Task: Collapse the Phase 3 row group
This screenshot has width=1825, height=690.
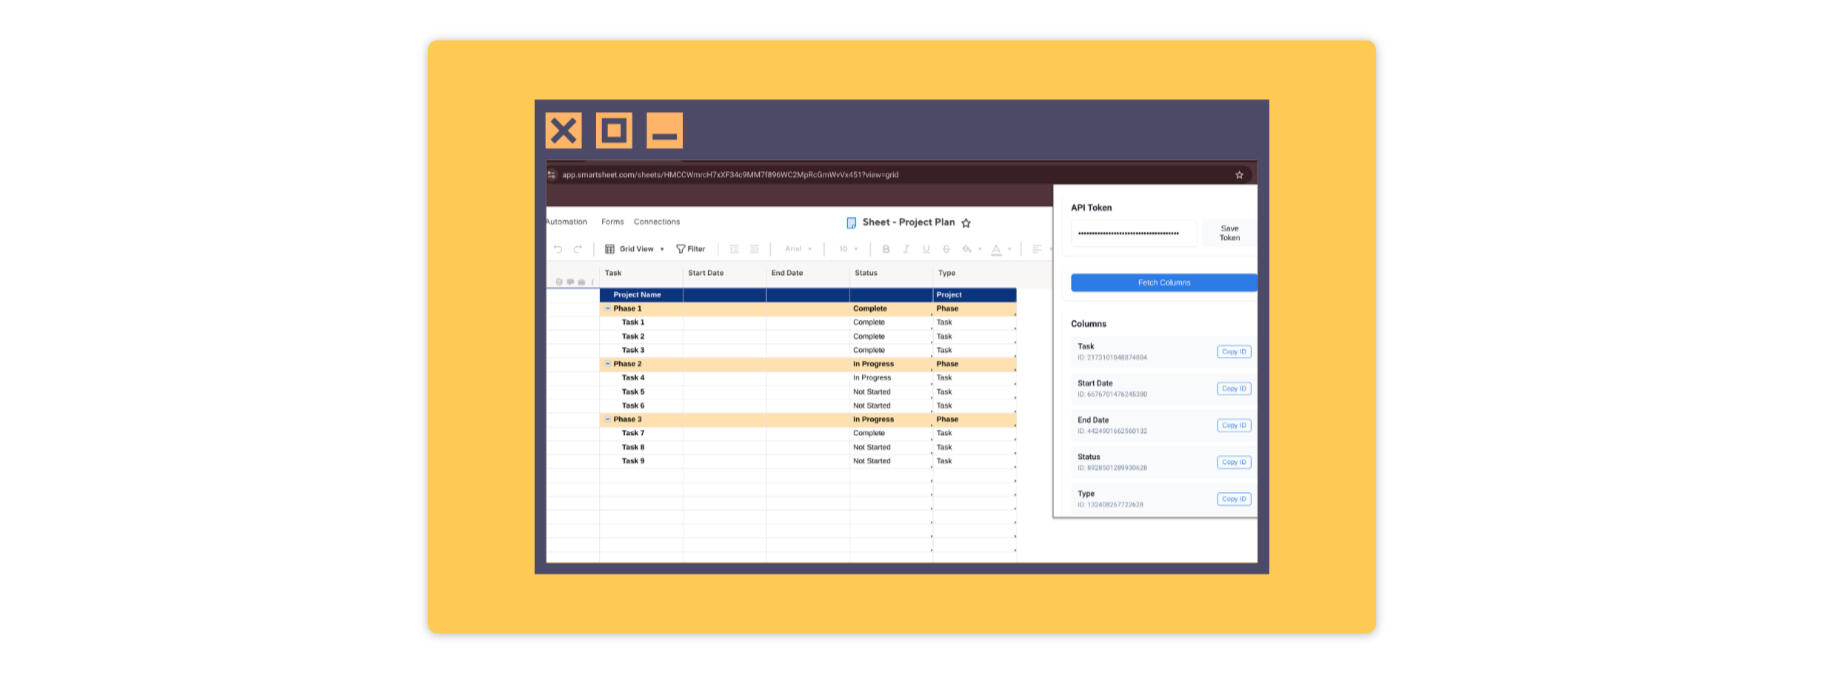Action: click(607, 419)
